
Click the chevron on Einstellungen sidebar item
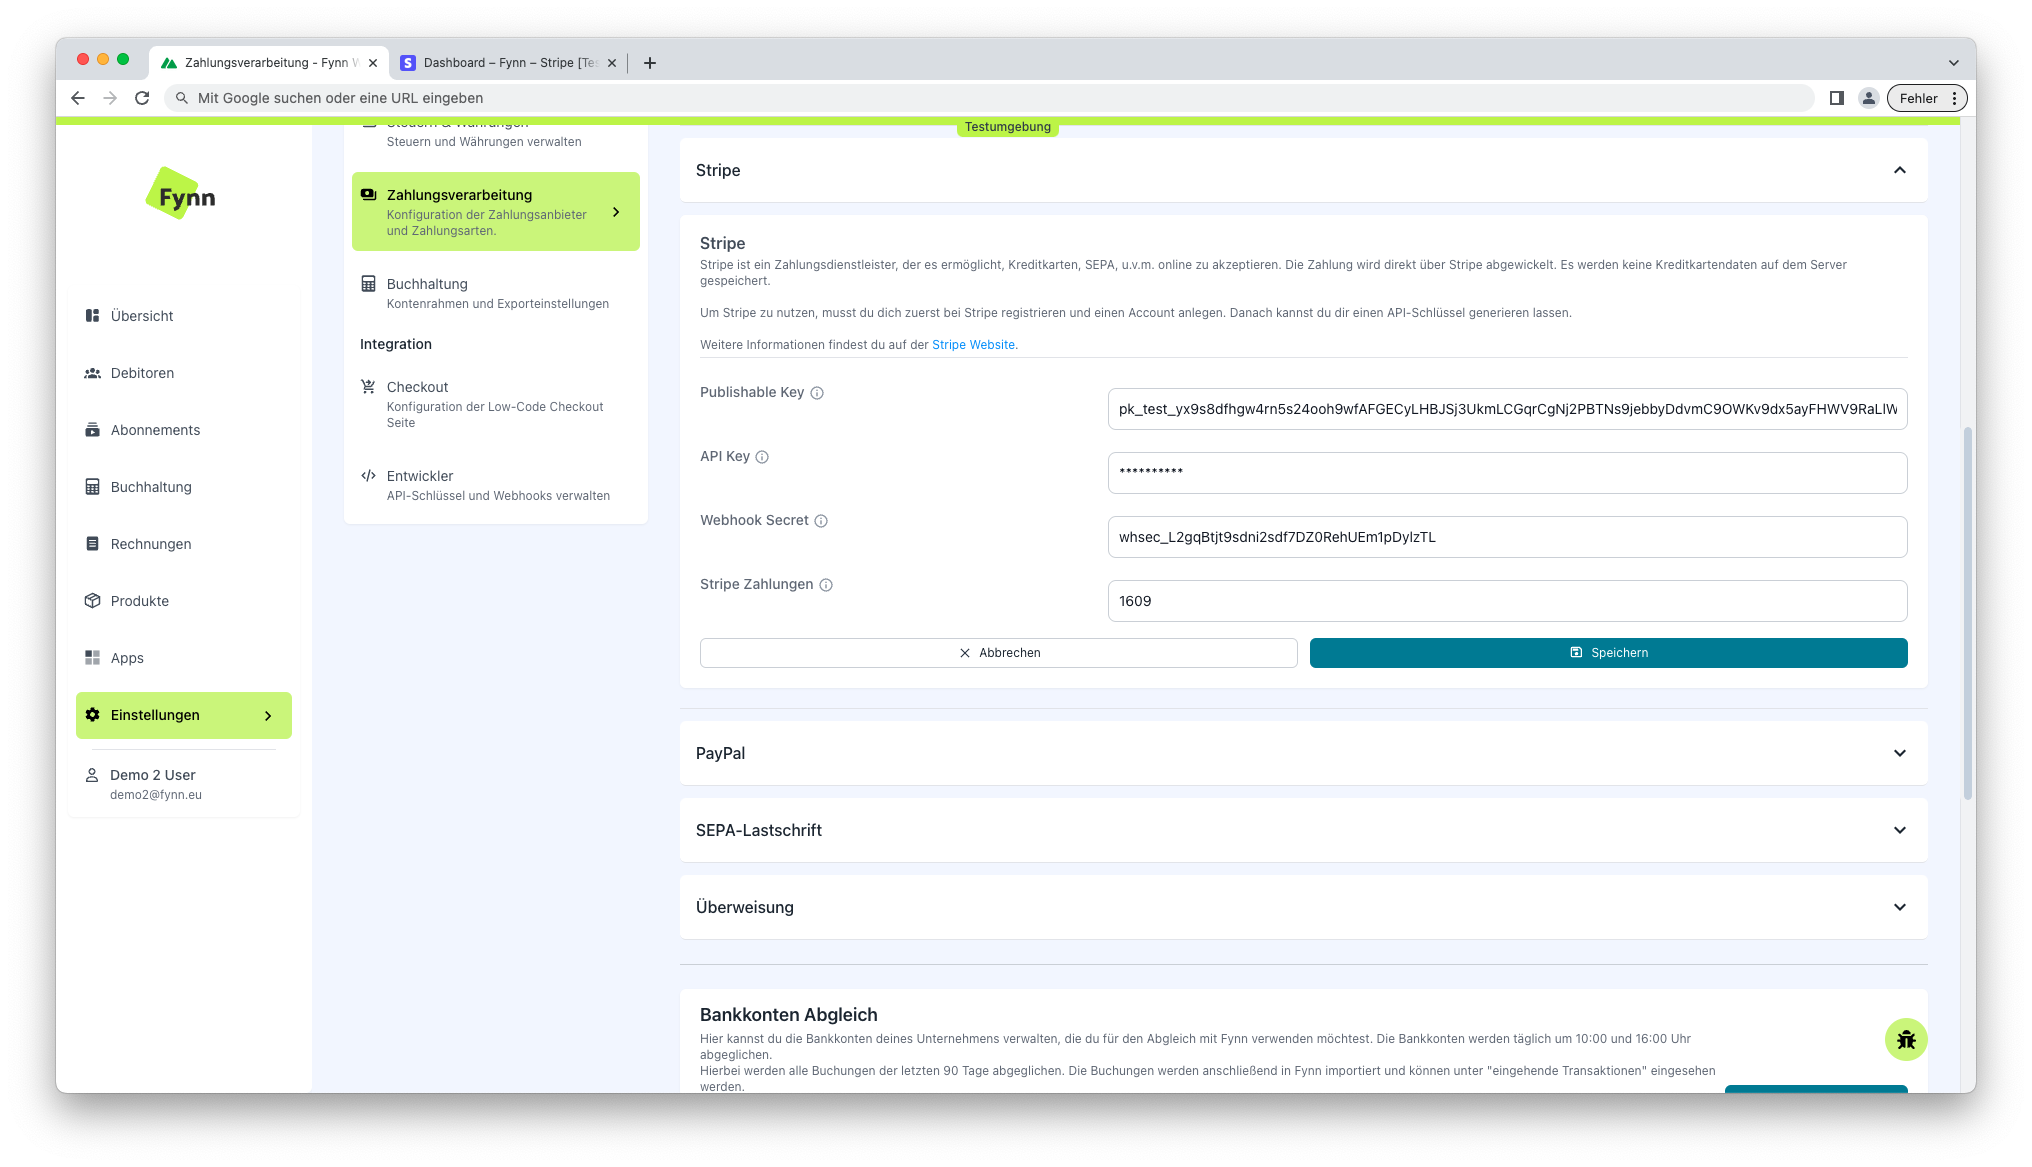[268, 716]
